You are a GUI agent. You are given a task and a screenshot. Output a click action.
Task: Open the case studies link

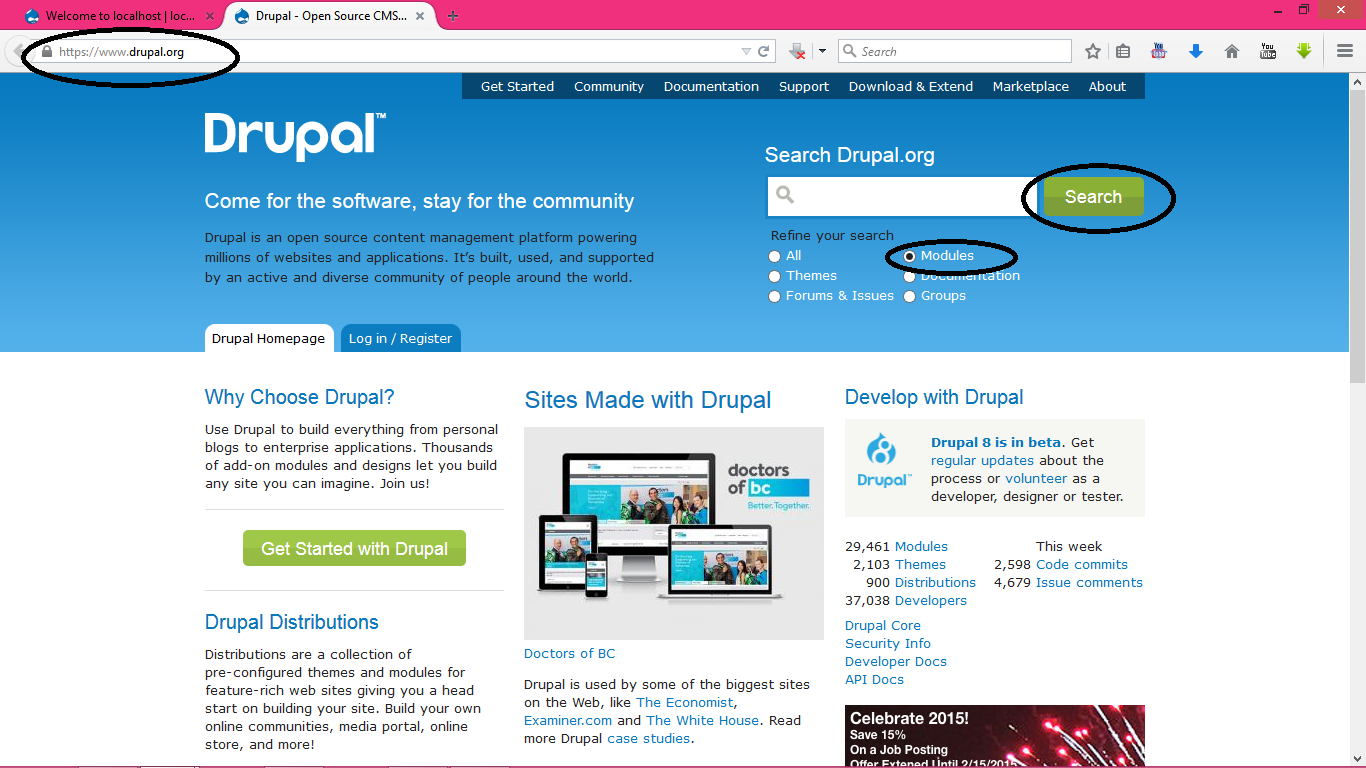click(x=649, y=738)
